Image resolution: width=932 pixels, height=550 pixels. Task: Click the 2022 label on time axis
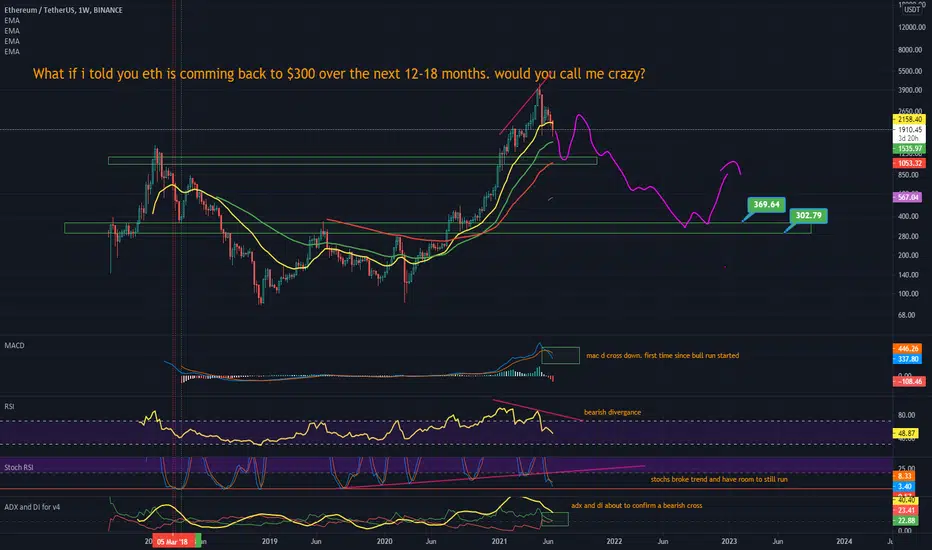[614, 541]
